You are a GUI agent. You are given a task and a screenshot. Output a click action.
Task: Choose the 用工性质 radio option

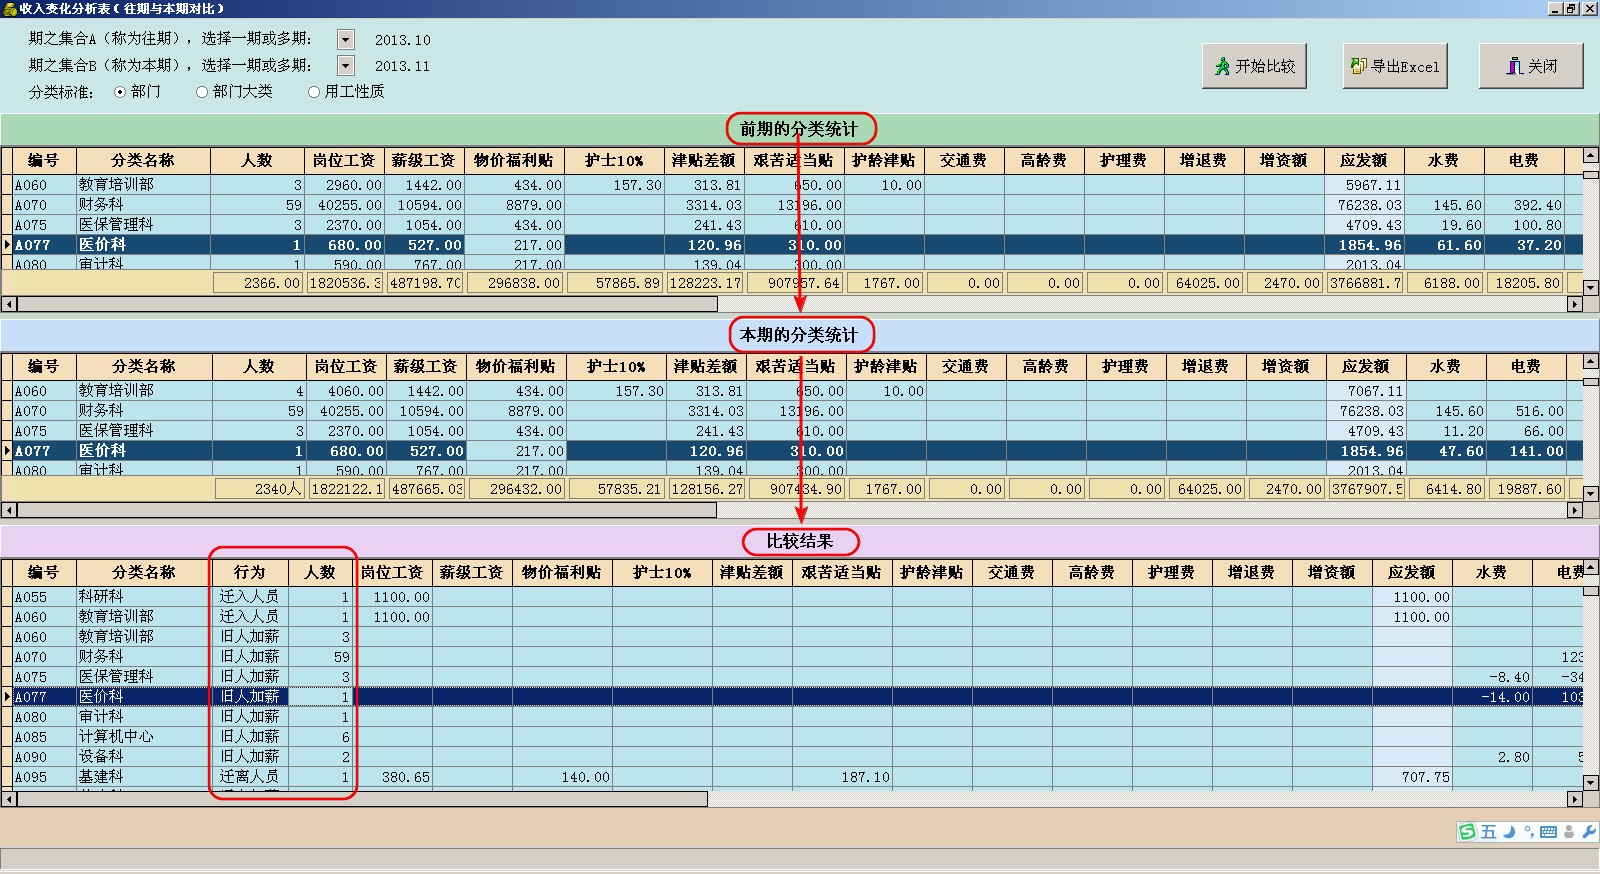click(314, 92)
